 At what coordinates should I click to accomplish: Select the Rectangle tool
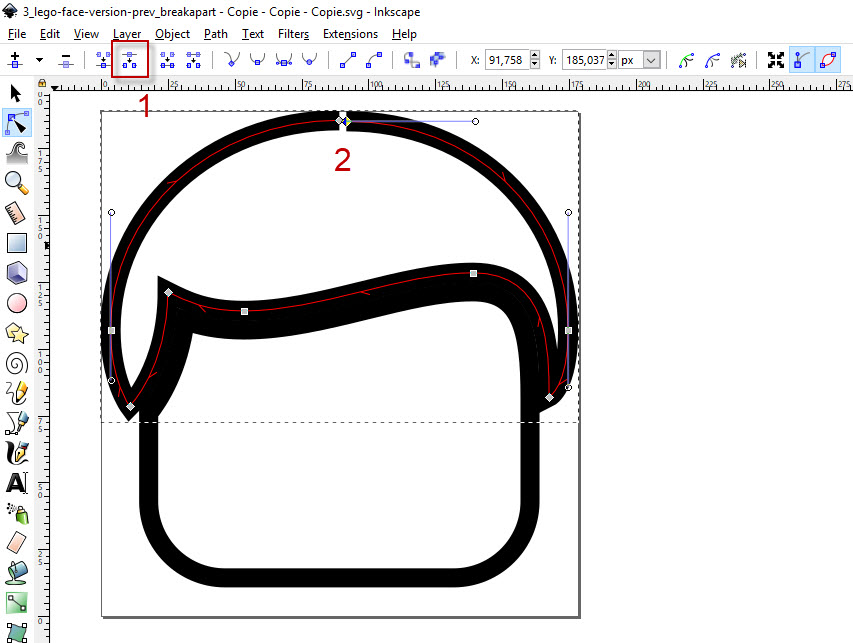(x=17, y=243)
